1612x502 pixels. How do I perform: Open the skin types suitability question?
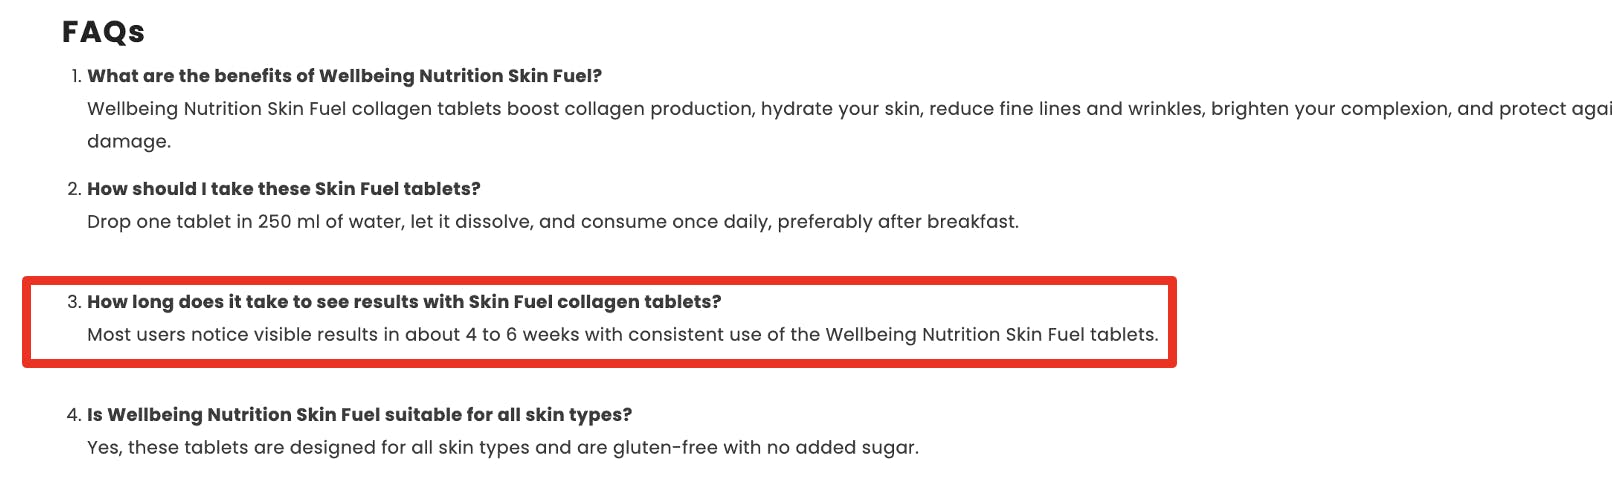[x=360, y=415]
